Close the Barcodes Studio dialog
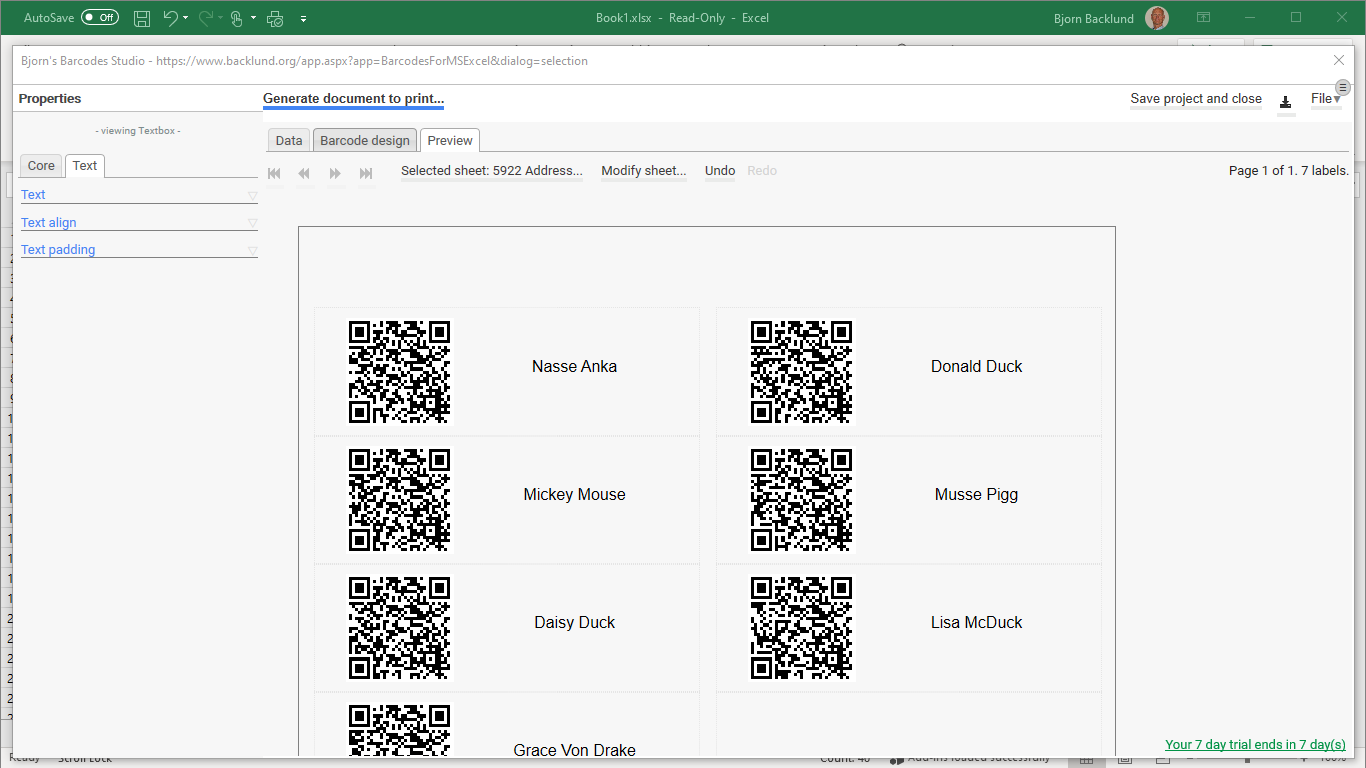Image resolution: width=1366 pixels, height=768 pixels. coord(1339,60)
